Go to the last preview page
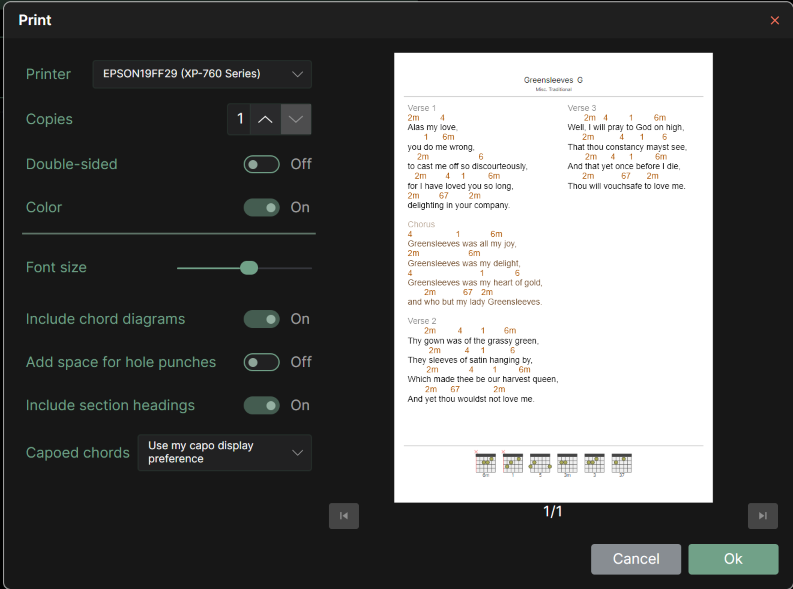793x589 pixels. pyautogui.click(x=763, y=516)
